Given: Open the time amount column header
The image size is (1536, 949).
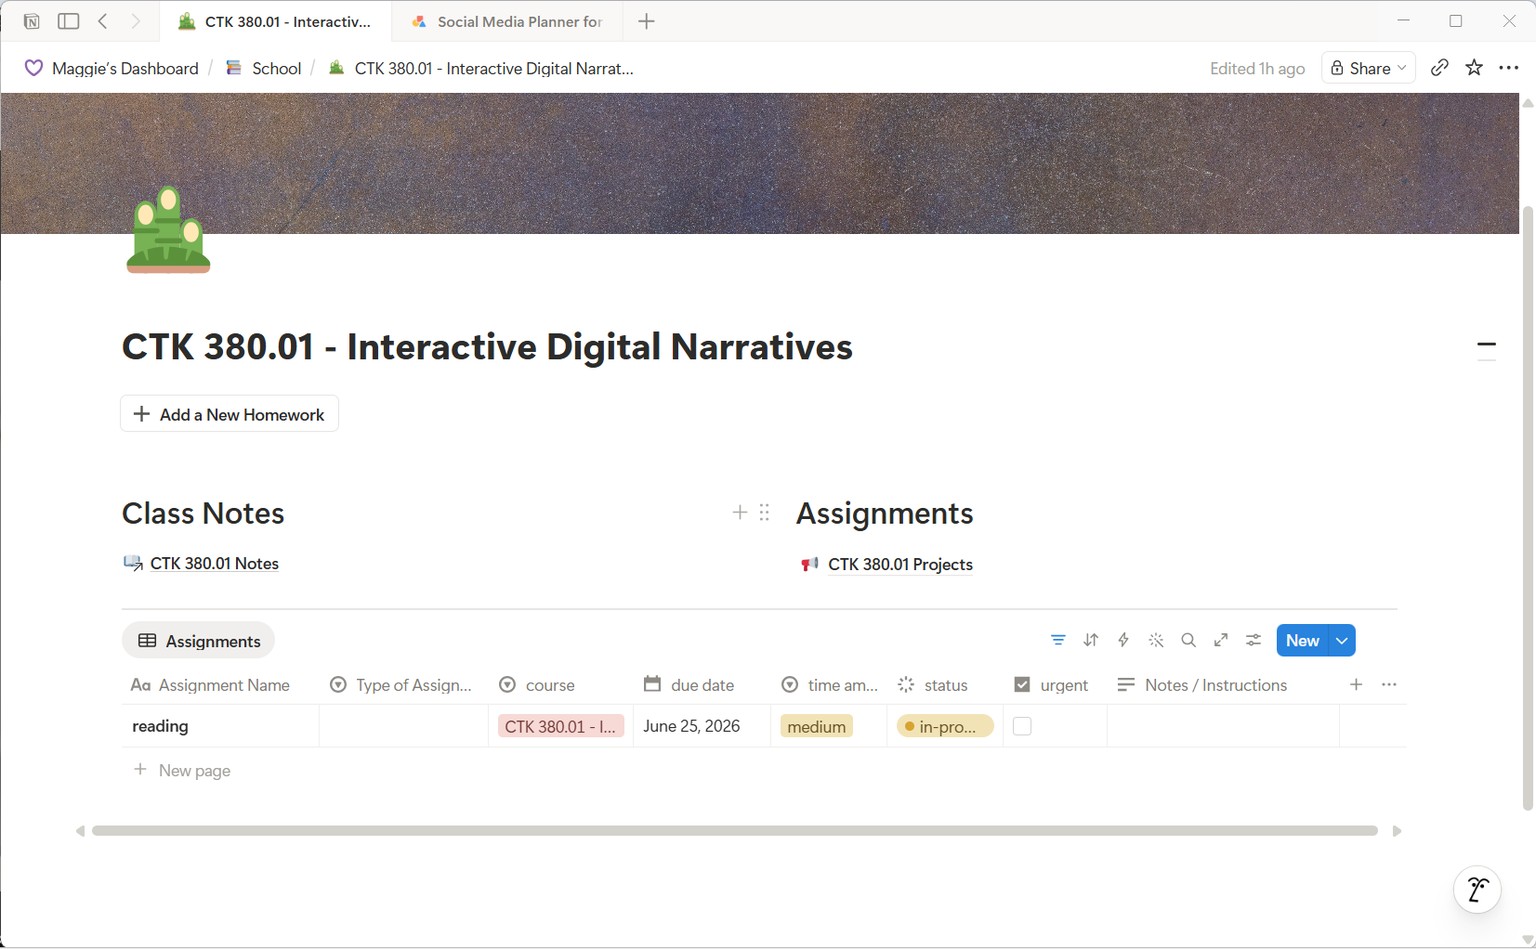Looking at the screenshot, I should coord(829,685).
